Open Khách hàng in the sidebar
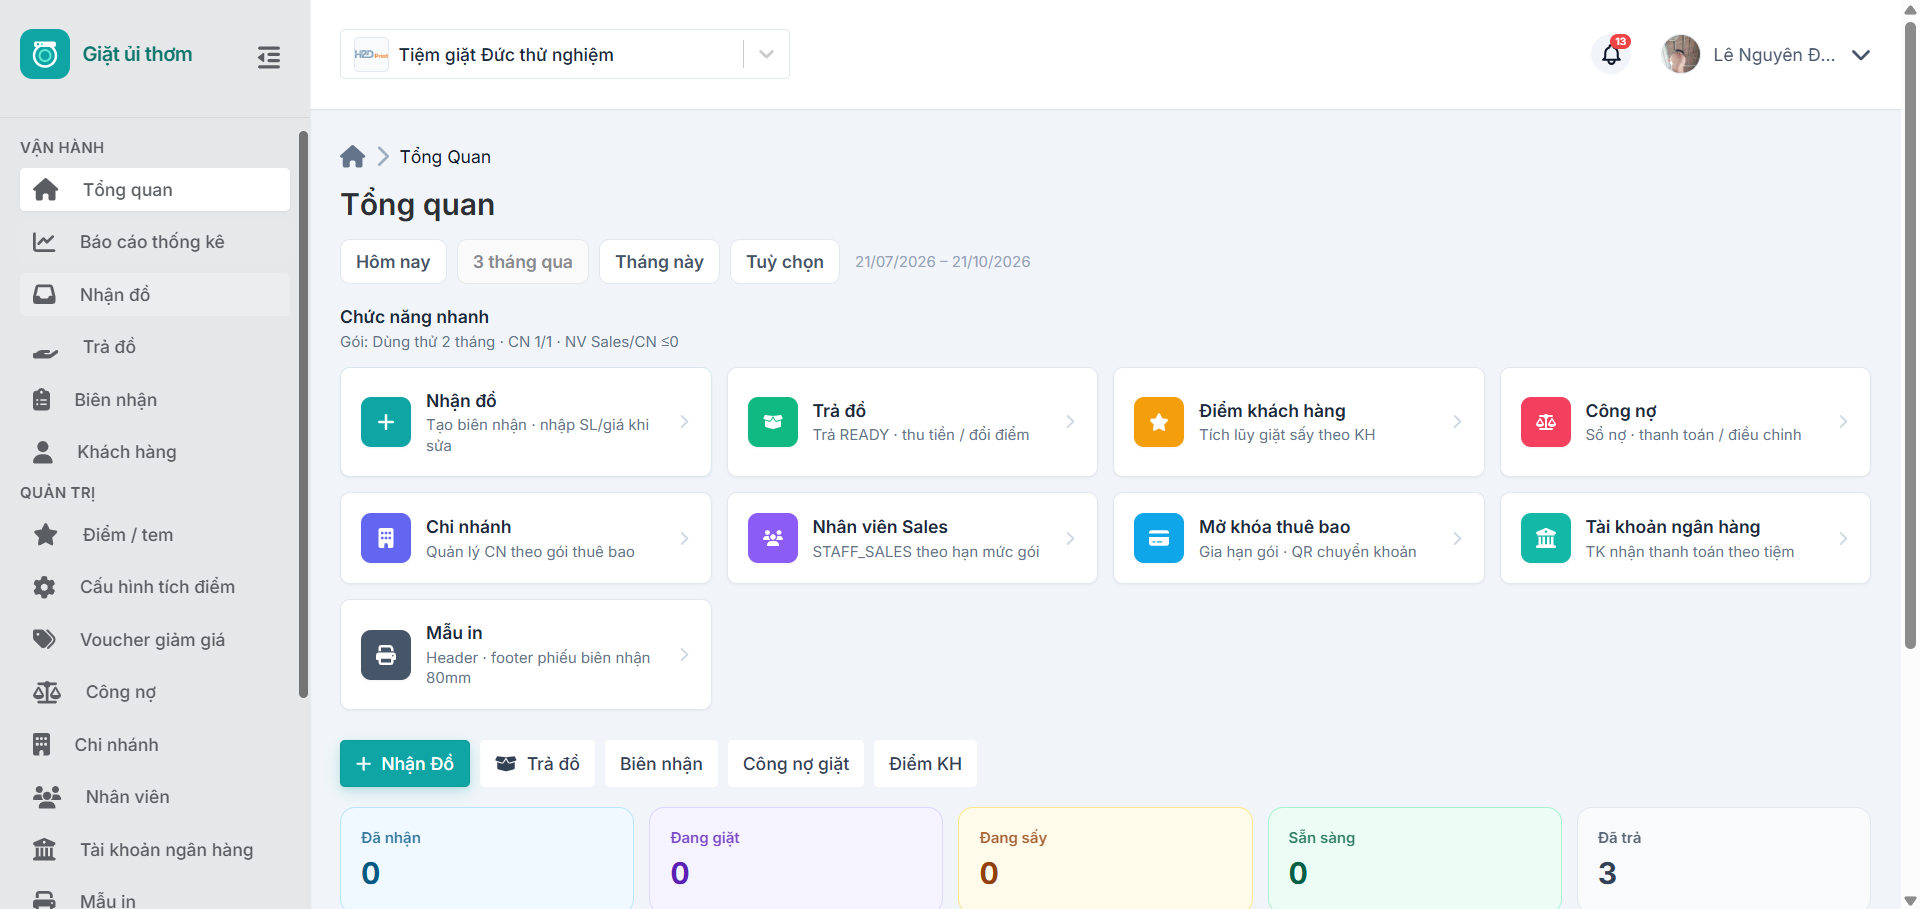 [155, 452]
